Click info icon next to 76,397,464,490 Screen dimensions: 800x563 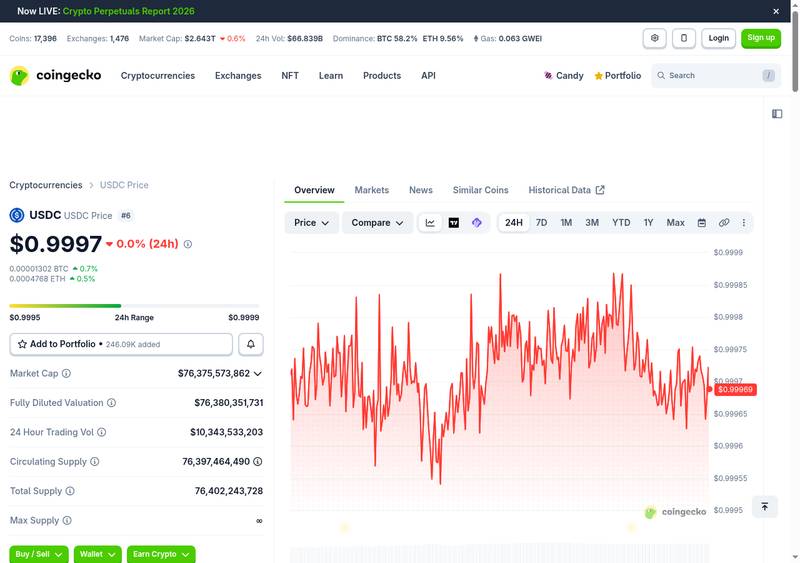[258, 461]
